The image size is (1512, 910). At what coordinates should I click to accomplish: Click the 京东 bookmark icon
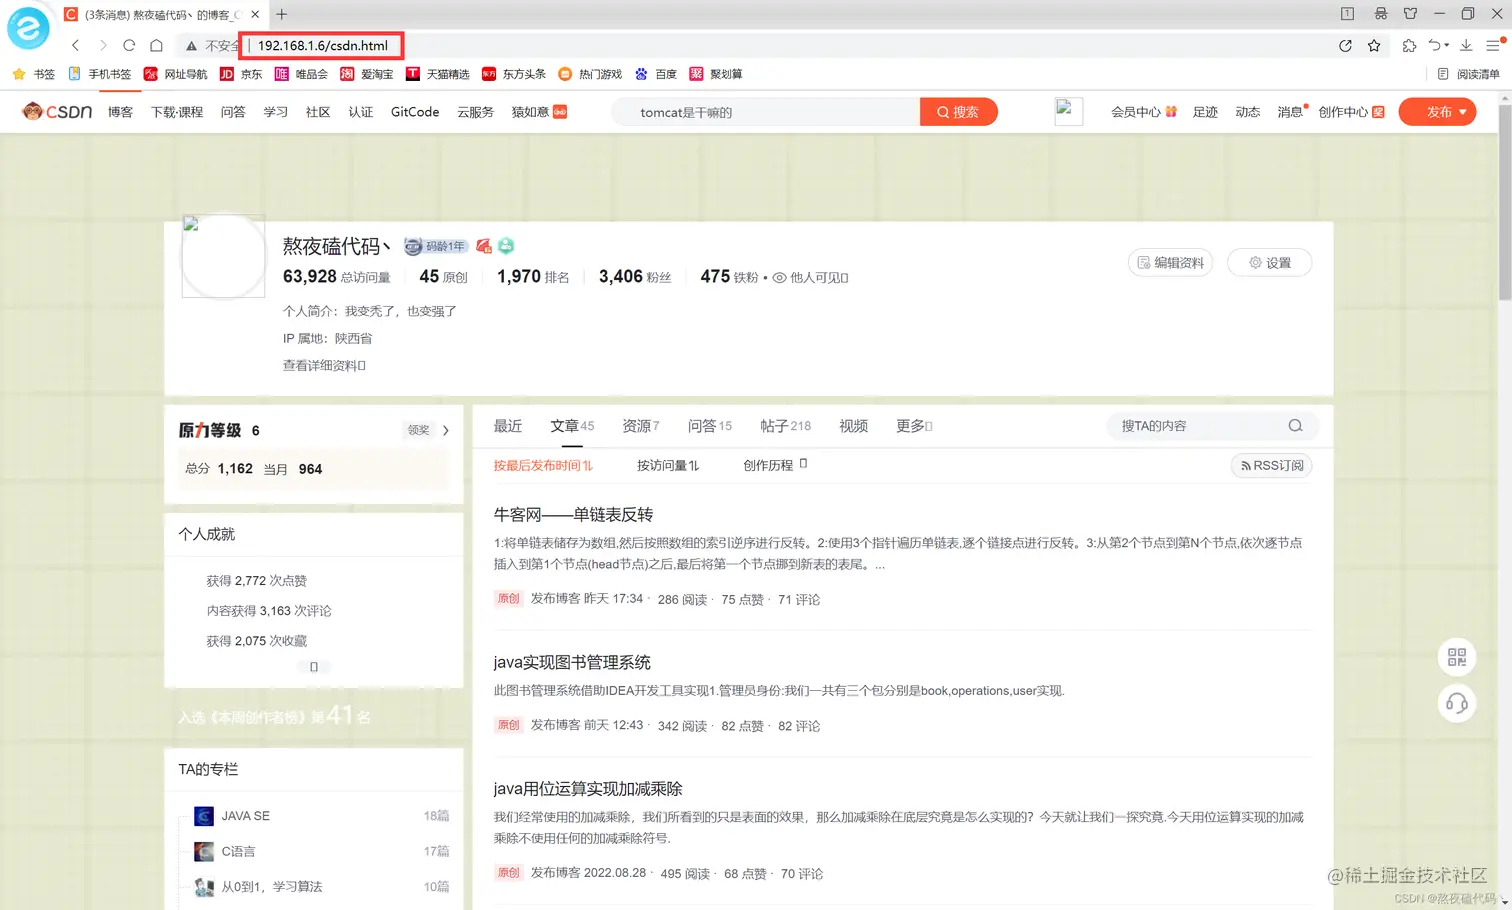[x=226, y=73]
